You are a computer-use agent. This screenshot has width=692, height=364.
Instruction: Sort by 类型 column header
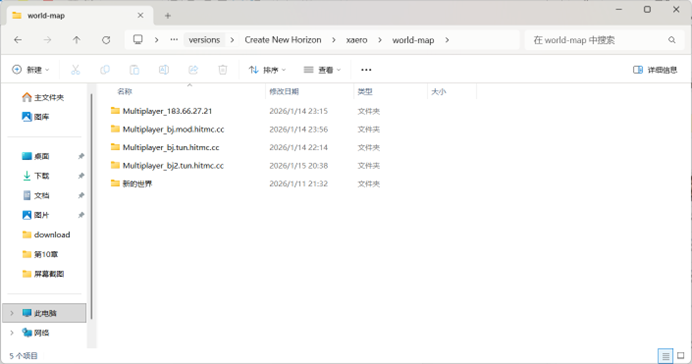coord(365,91)
